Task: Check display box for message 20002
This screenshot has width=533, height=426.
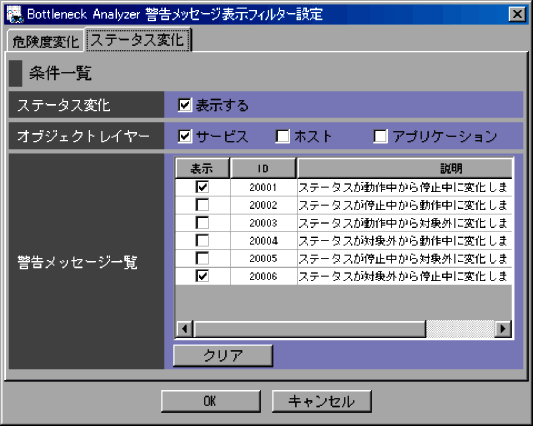Action: click(x=202, y=205)
